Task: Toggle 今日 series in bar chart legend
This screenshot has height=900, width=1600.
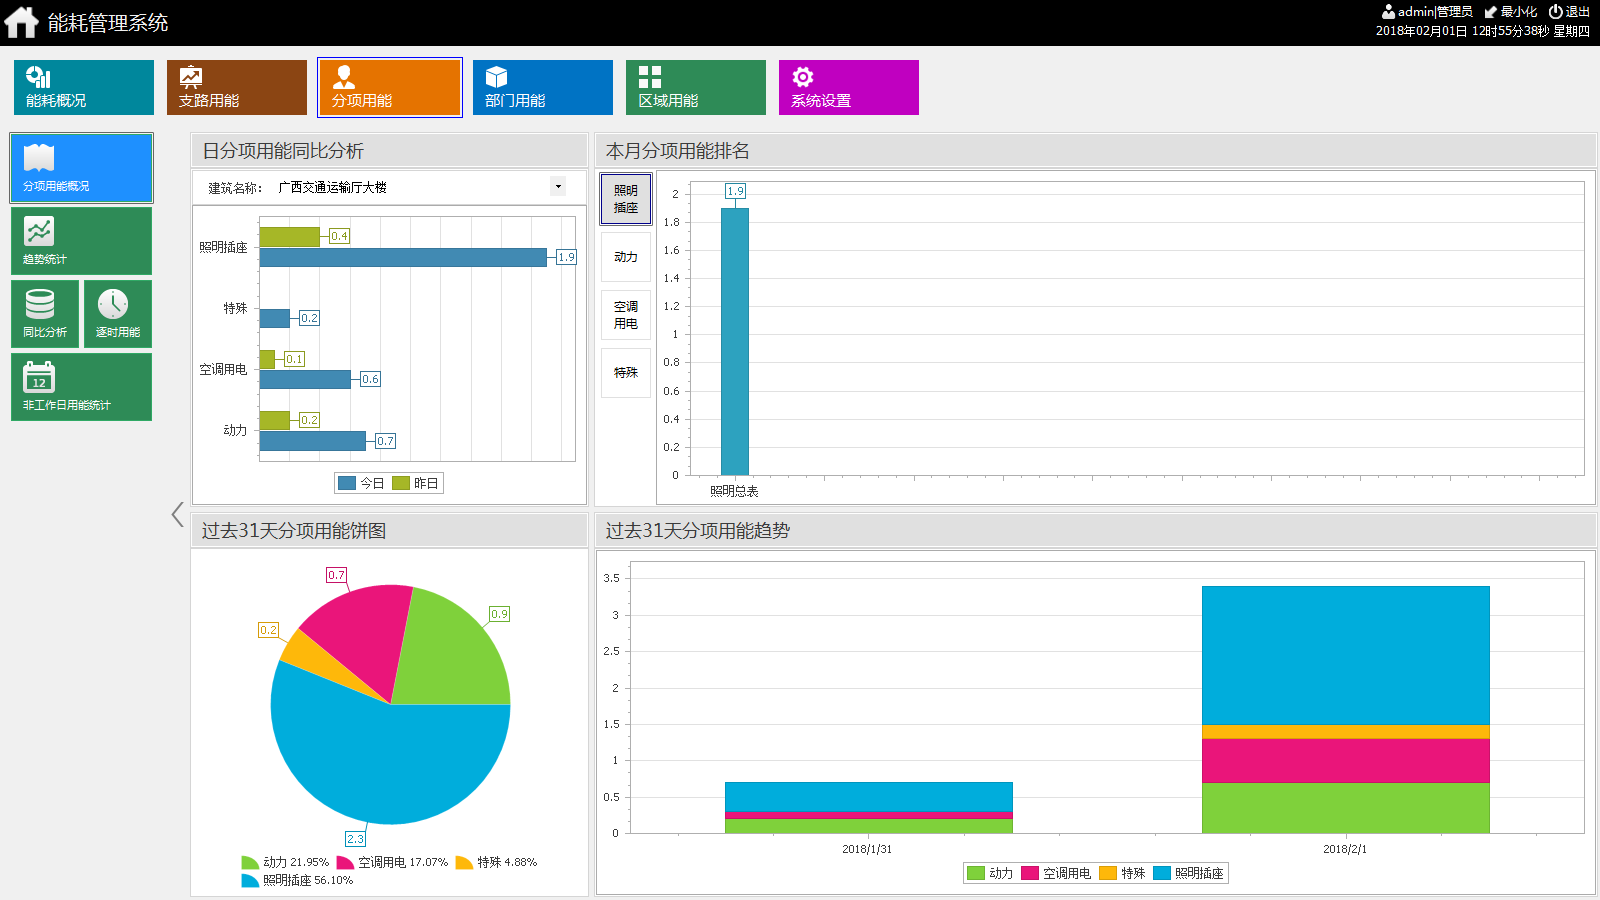Action: click(x=361, y=483)
